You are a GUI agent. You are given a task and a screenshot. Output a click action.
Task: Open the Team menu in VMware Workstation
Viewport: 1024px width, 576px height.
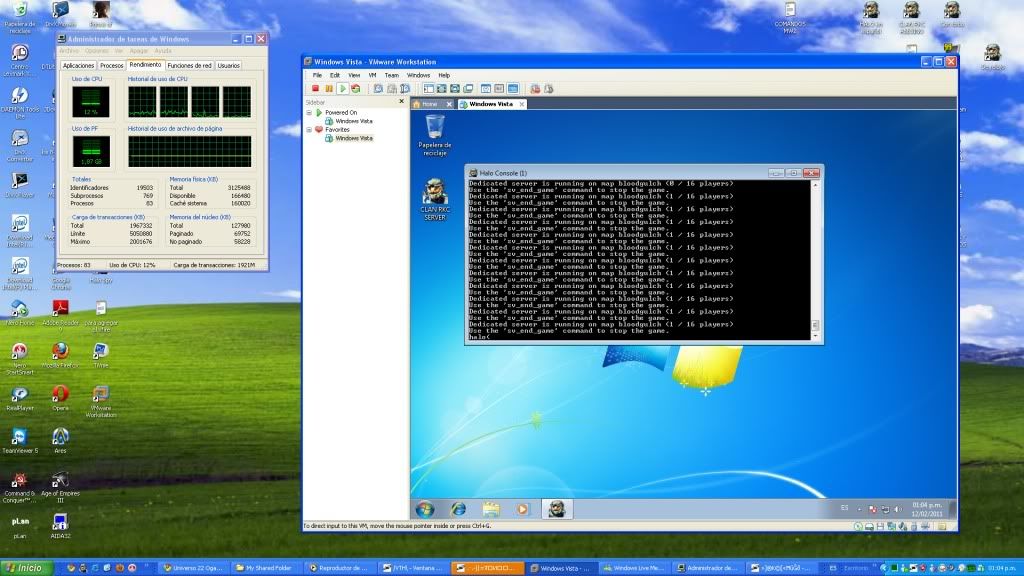[x=392, y=75]
